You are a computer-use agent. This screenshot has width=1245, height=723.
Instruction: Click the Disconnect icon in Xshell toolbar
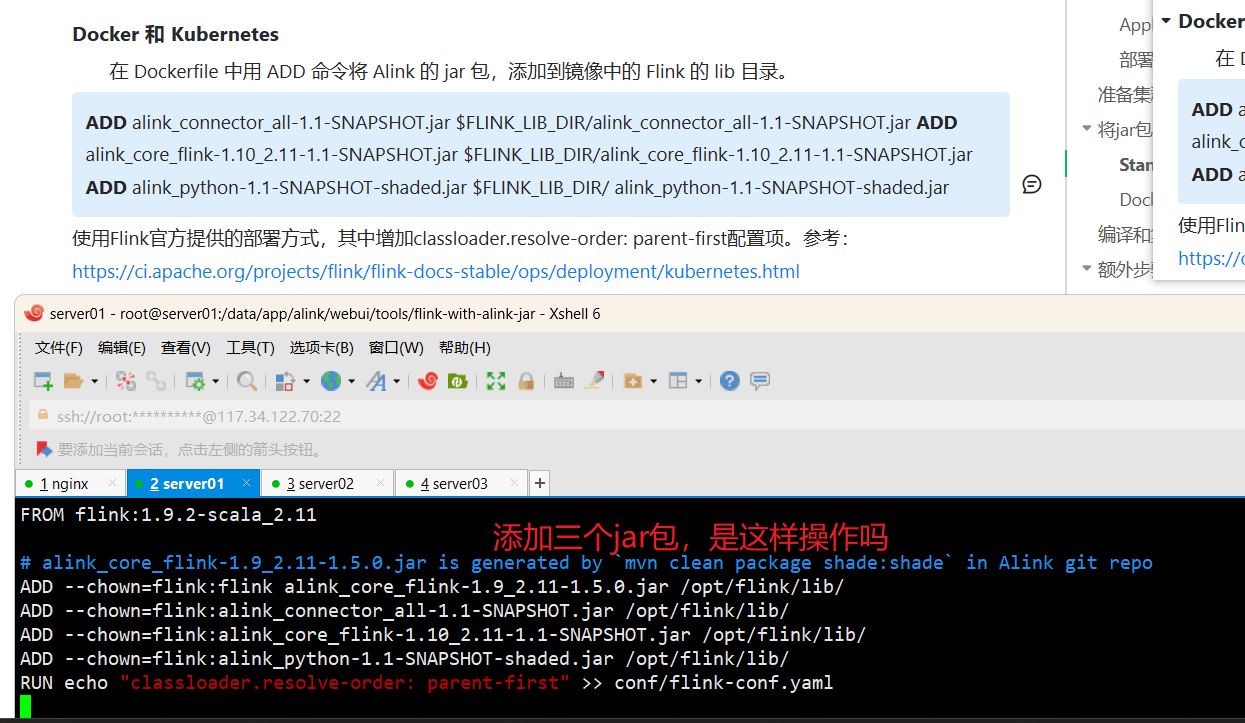pos(126,381)
